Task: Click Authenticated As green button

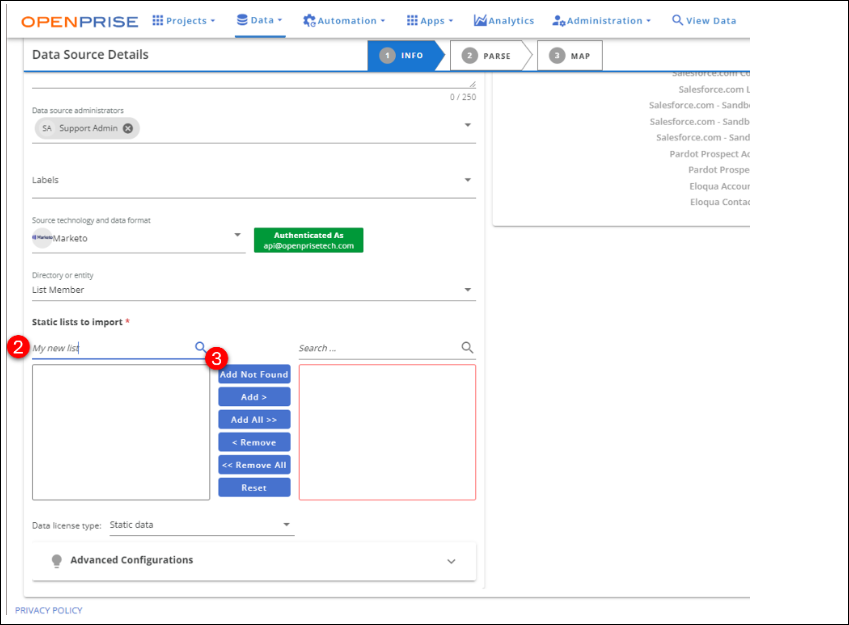Action: point(309,240)
